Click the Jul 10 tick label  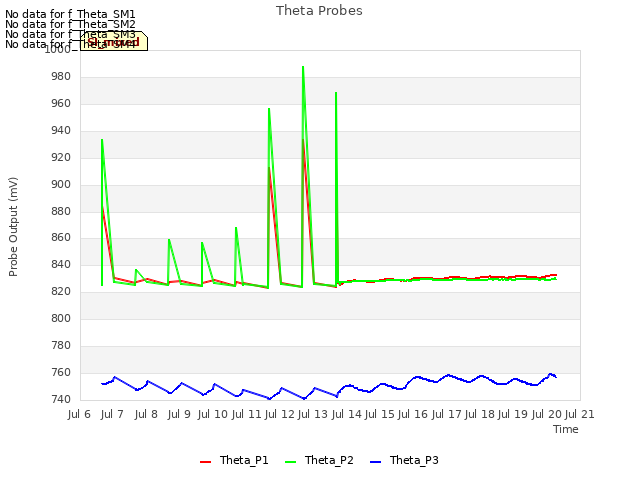point(212,414)
